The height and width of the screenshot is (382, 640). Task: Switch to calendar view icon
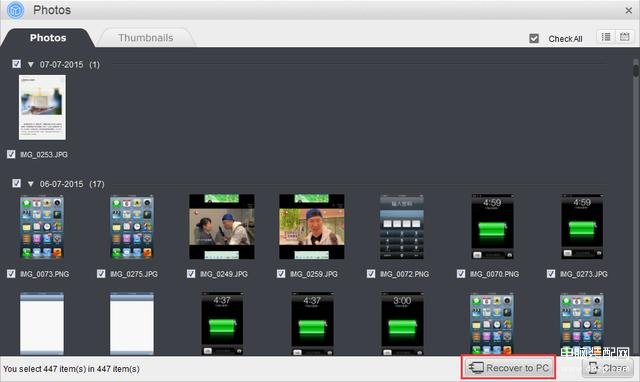coord(624,37)
